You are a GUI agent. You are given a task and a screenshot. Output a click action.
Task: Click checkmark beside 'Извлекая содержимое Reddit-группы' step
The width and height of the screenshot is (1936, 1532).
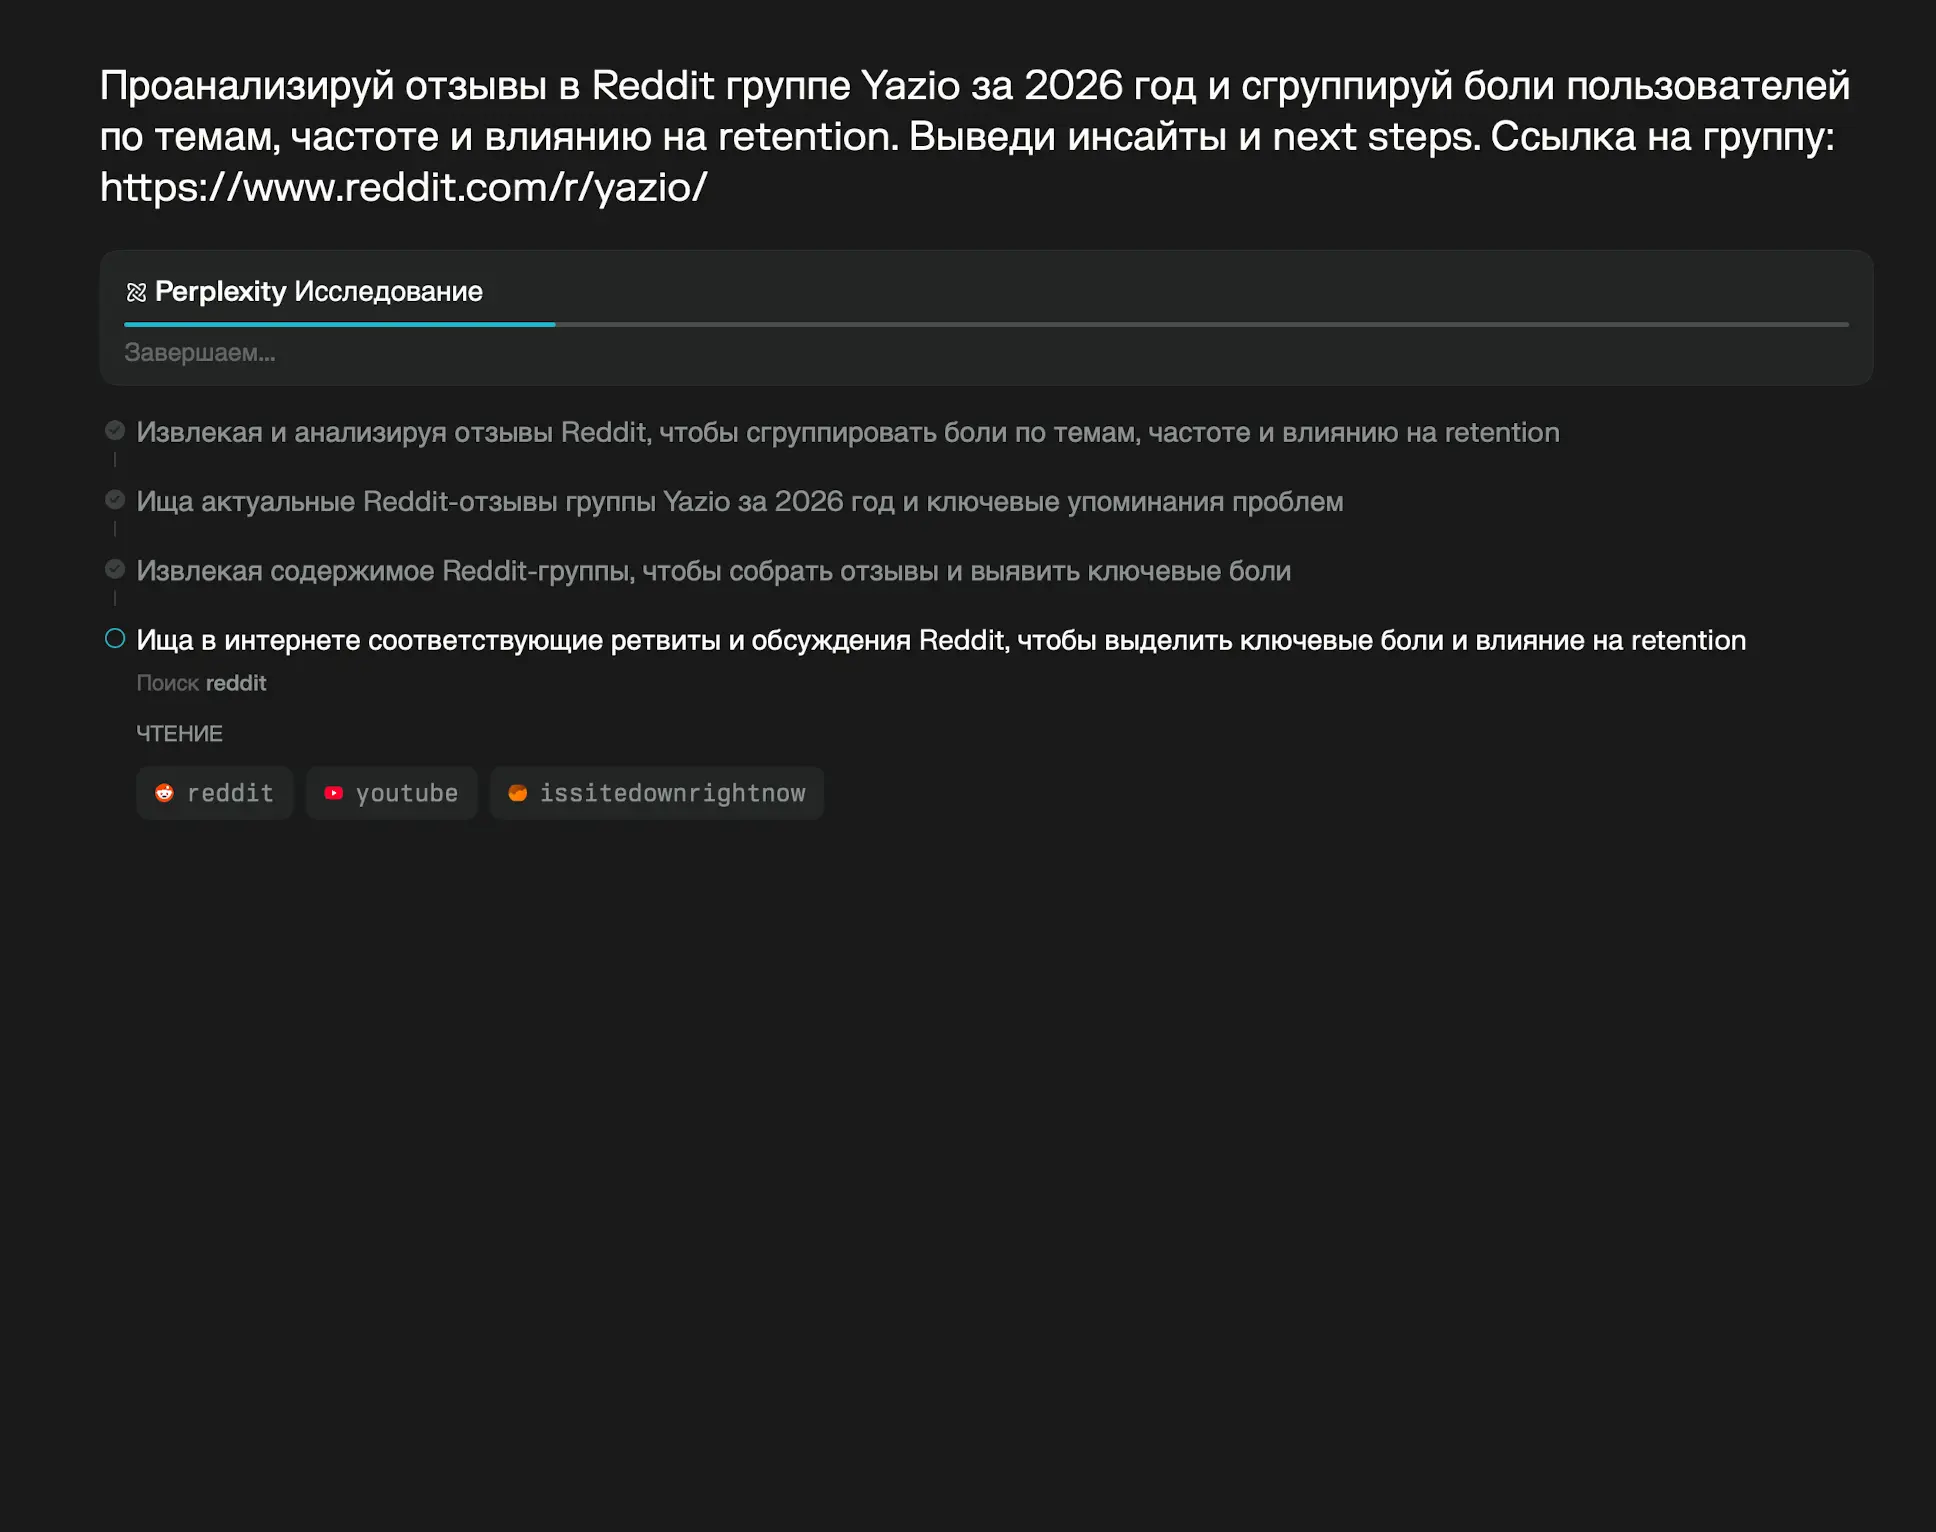tap(115, 569)
